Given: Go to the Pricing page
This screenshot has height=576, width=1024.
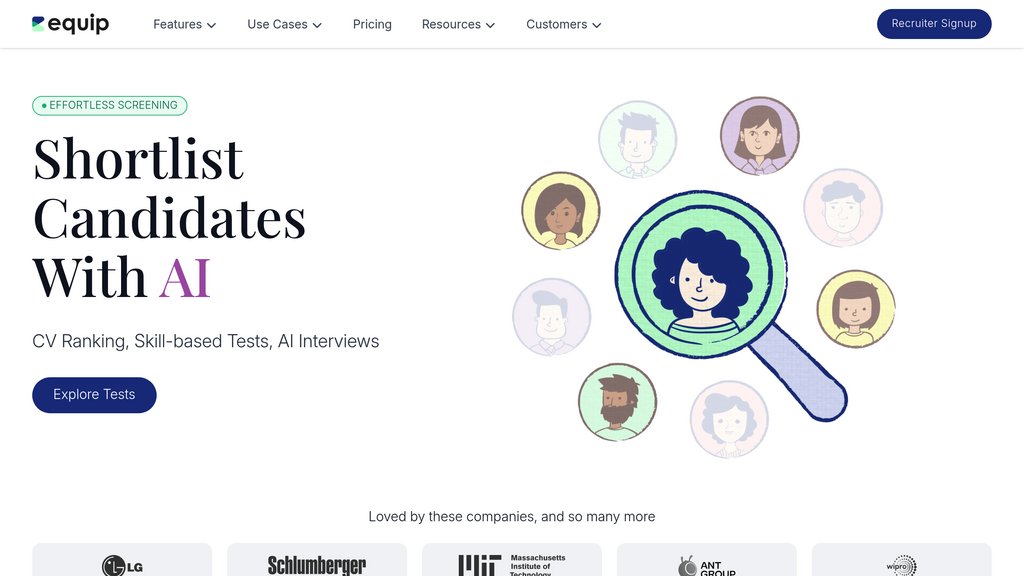Looking at the screenshot, I should coord(372,24).
